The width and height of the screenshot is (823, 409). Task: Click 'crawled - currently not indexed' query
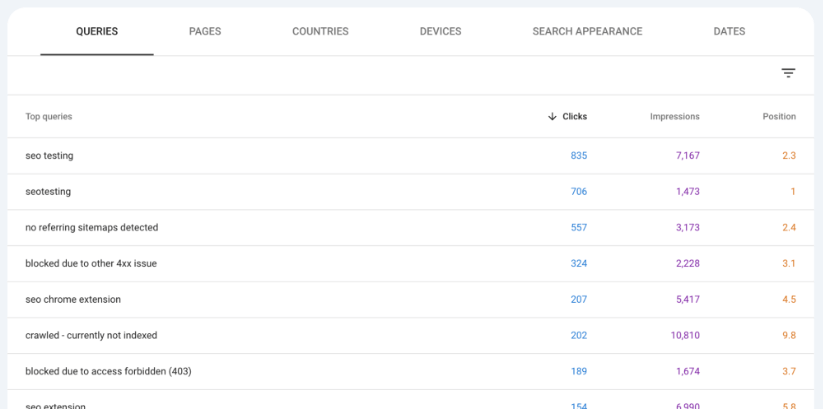coord(91,336)
